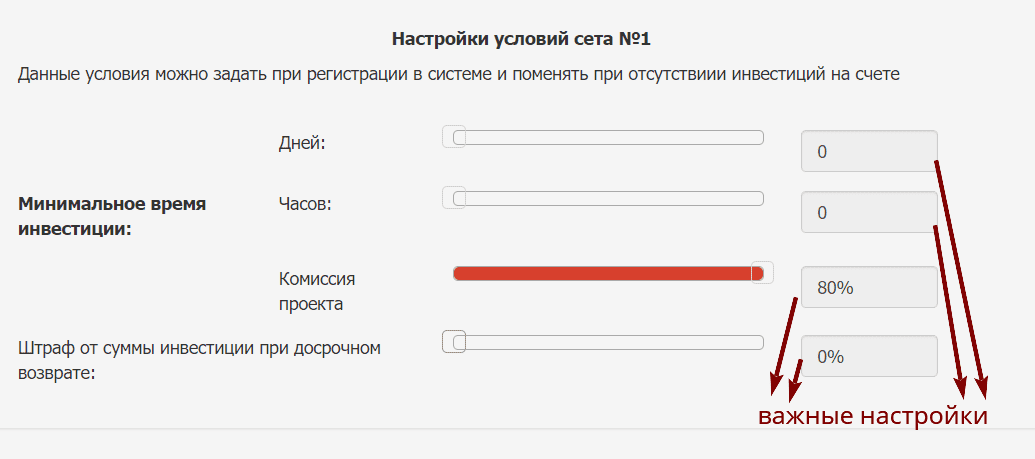Click the "важные настройки" red annotation text
1035x459 pixels.
tap(872, 416)
